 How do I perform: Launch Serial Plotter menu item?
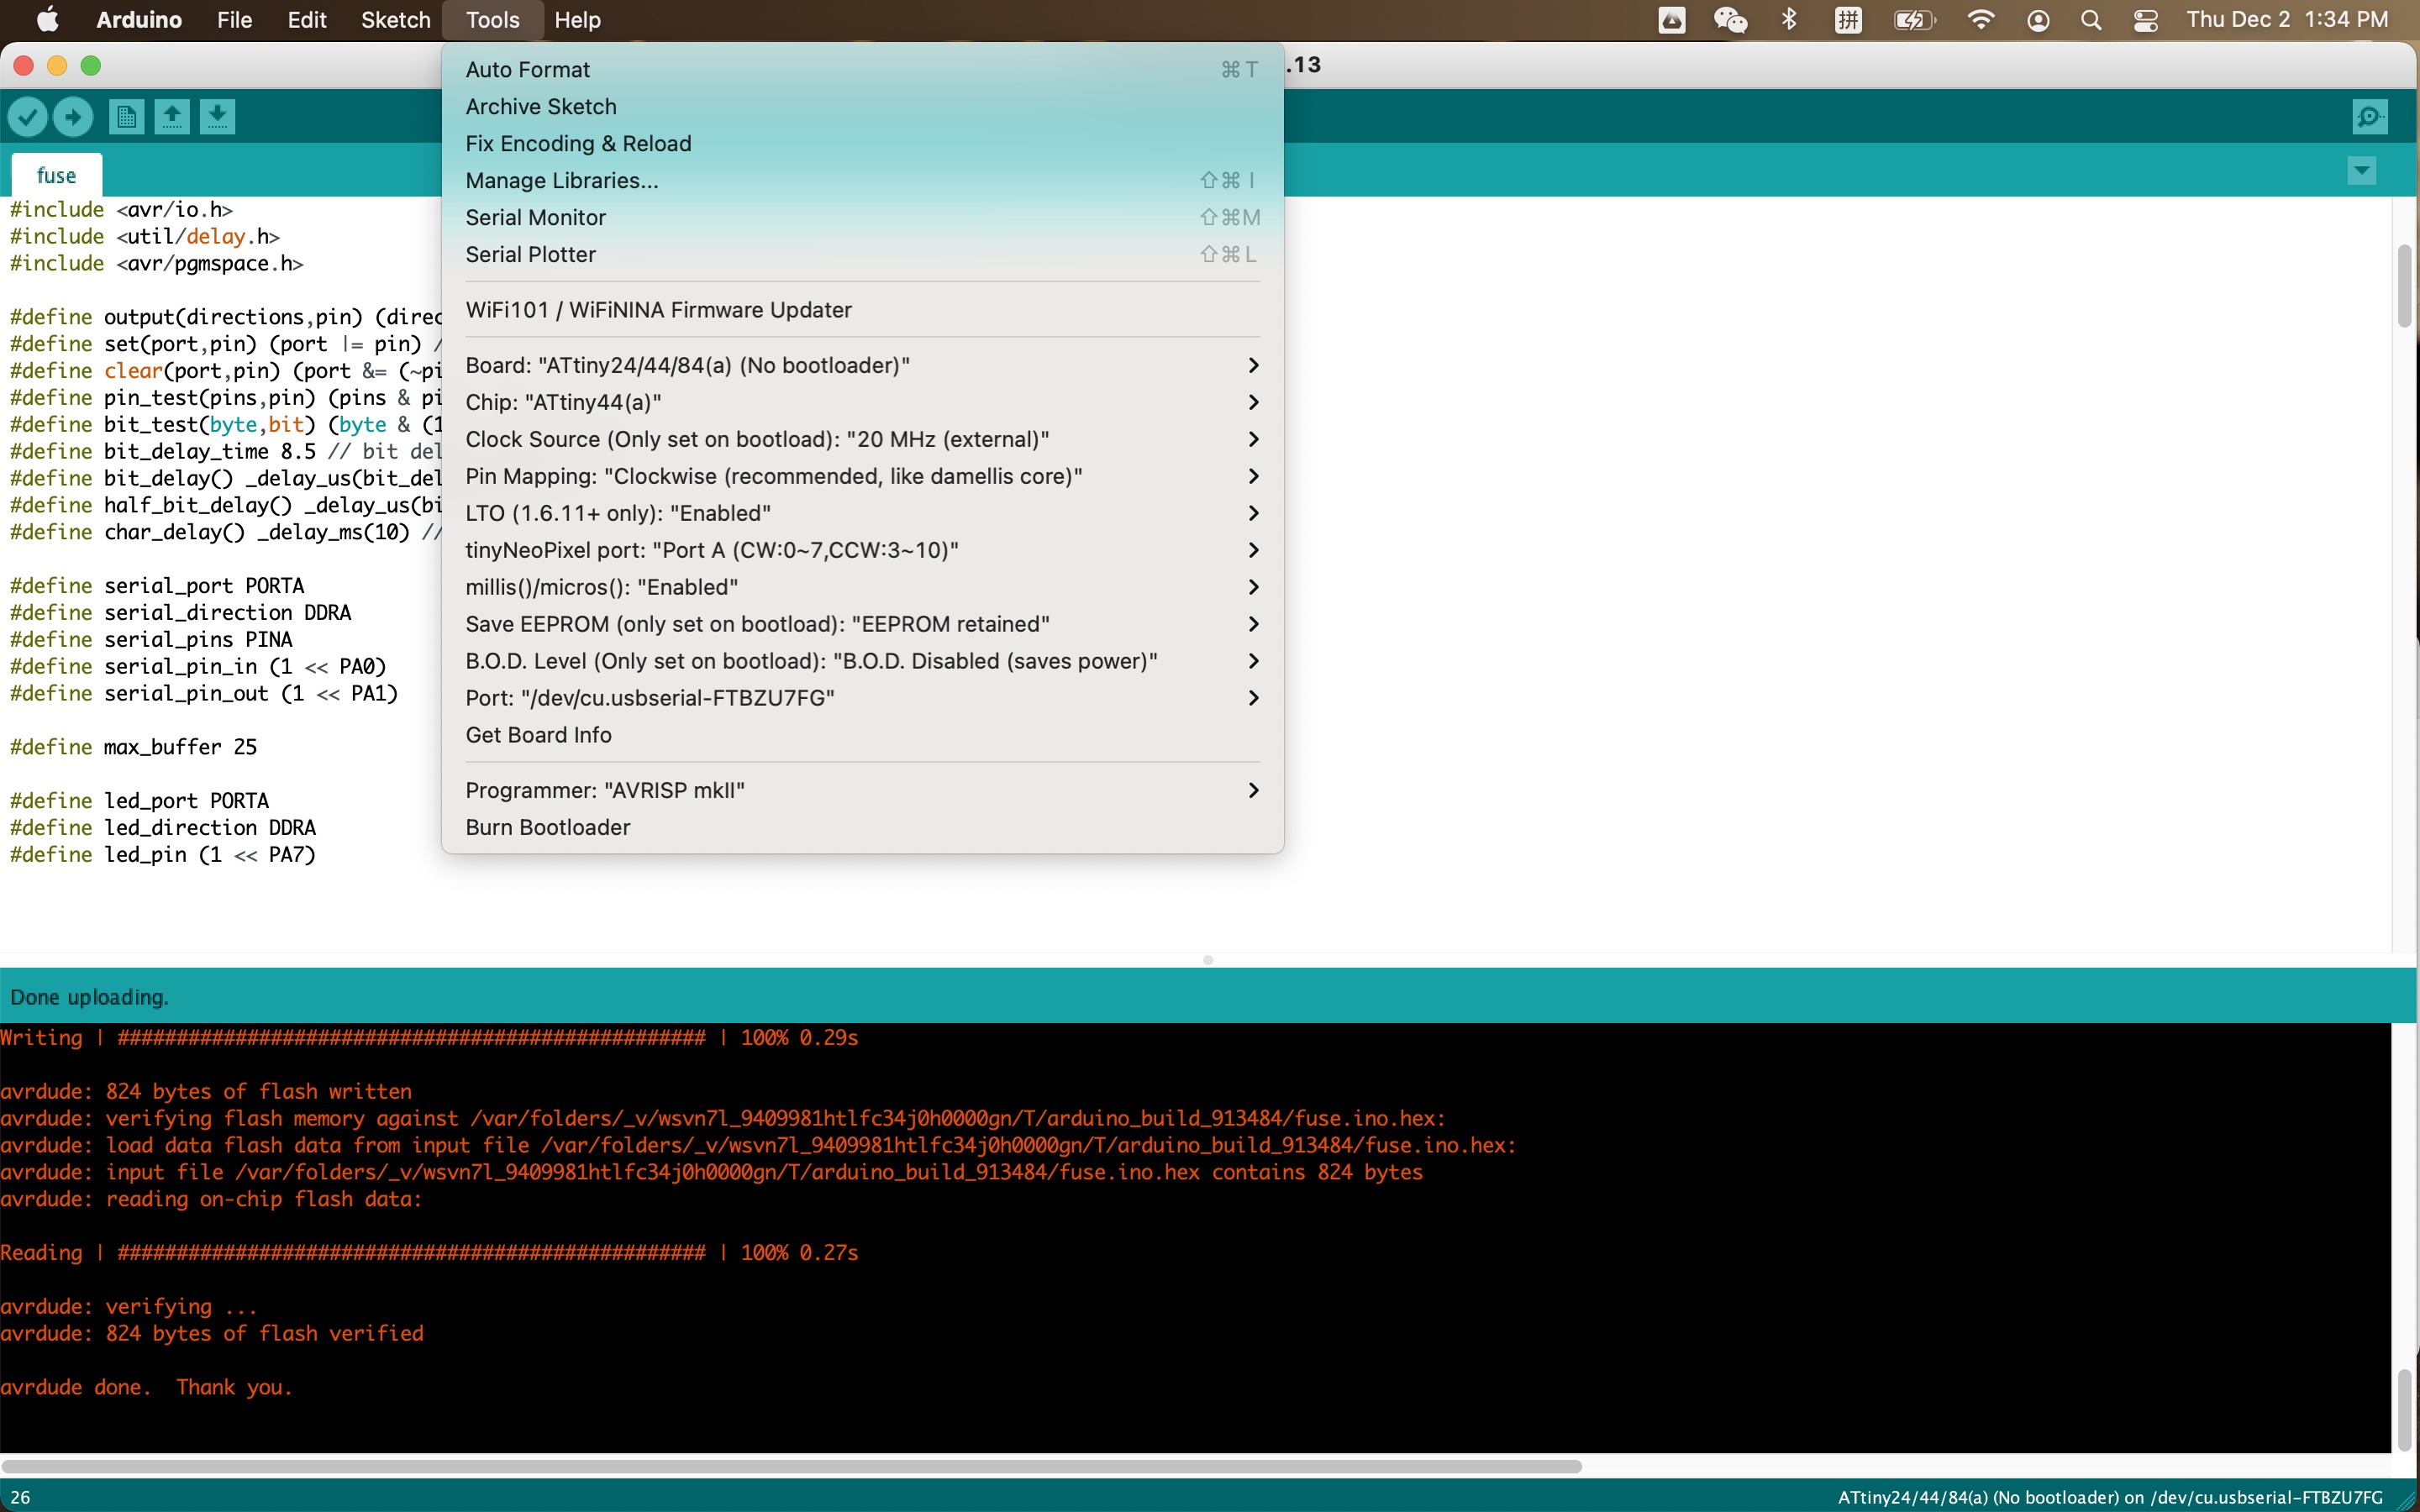point(862,254)
